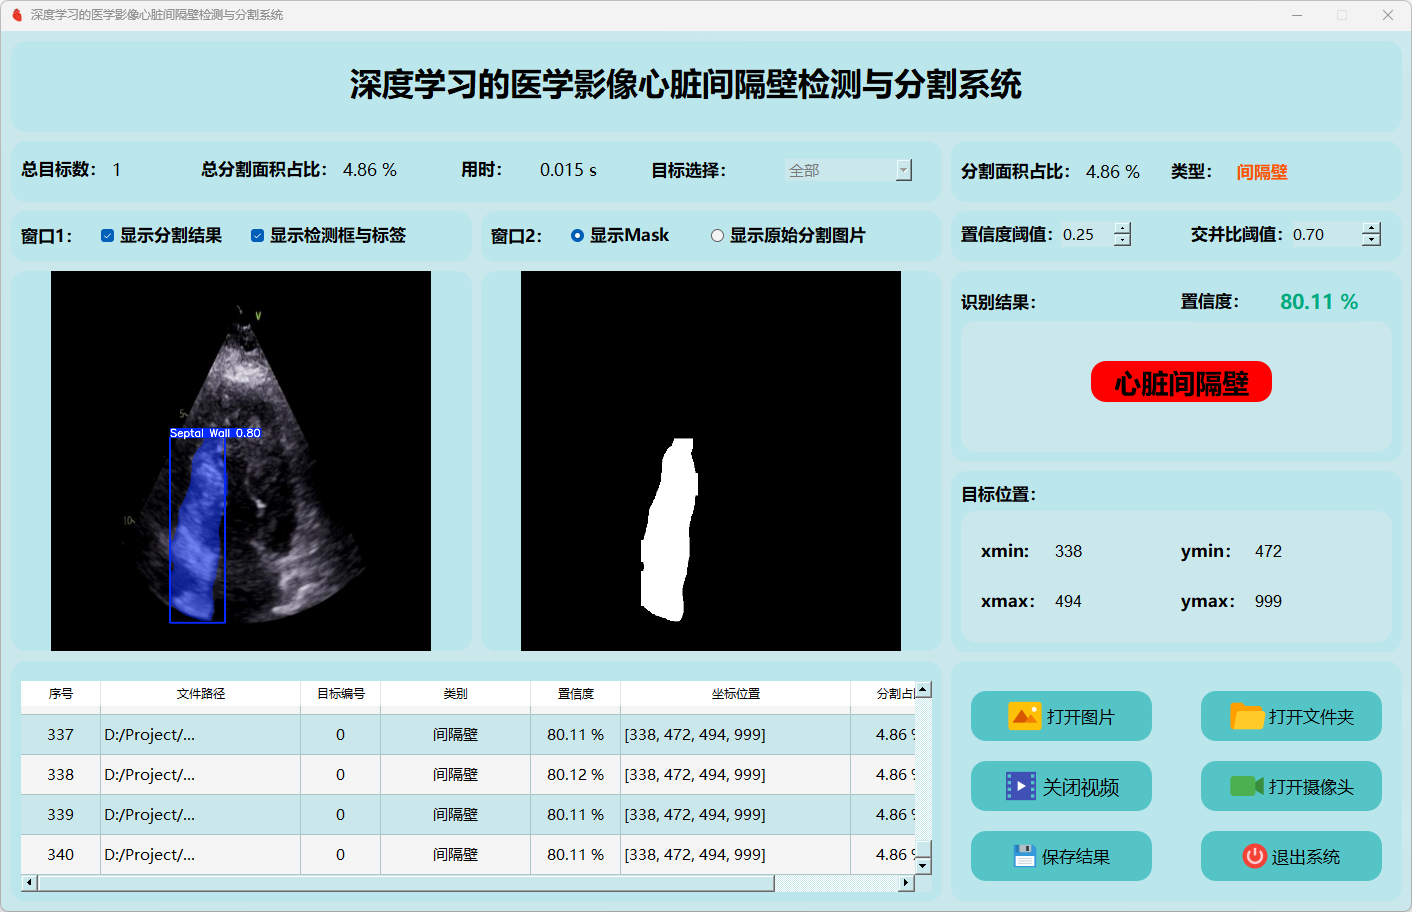Click the floppy disk save icon

[x=1024, y=856]
